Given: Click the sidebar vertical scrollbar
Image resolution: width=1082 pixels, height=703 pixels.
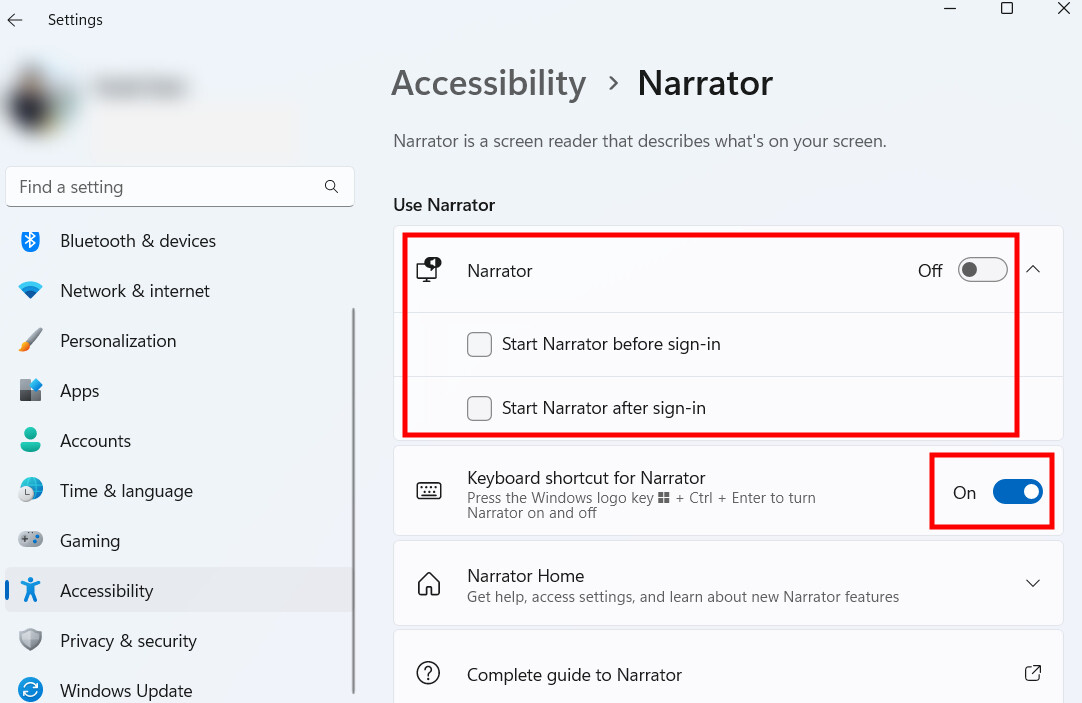Looking at the screenshot, I should 354,500.
